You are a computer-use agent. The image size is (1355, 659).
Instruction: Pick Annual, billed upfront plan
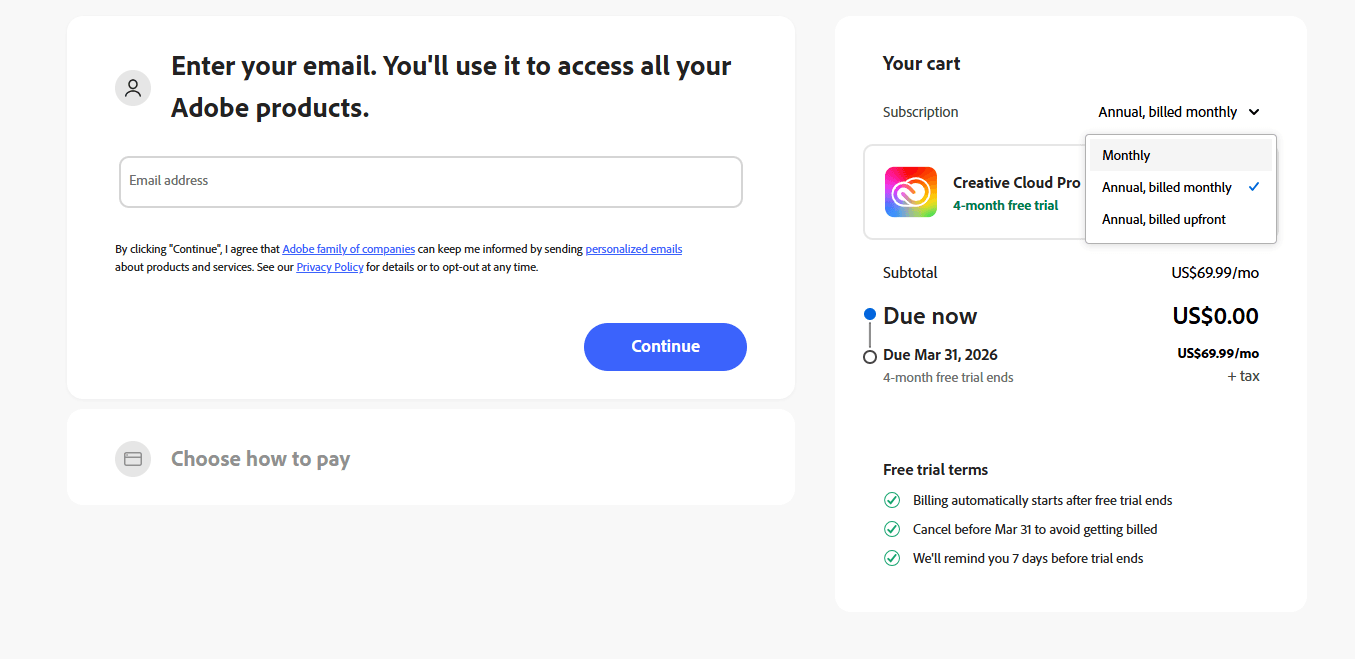pos(1163,219)
